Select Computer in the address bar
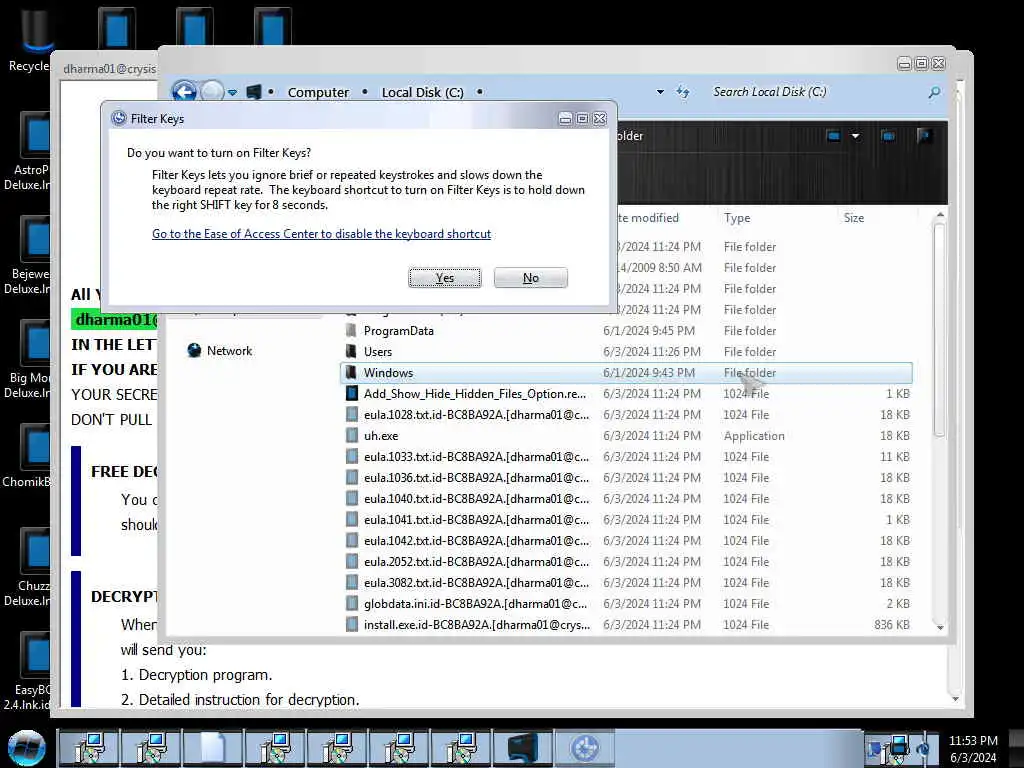 pos(318,92)
